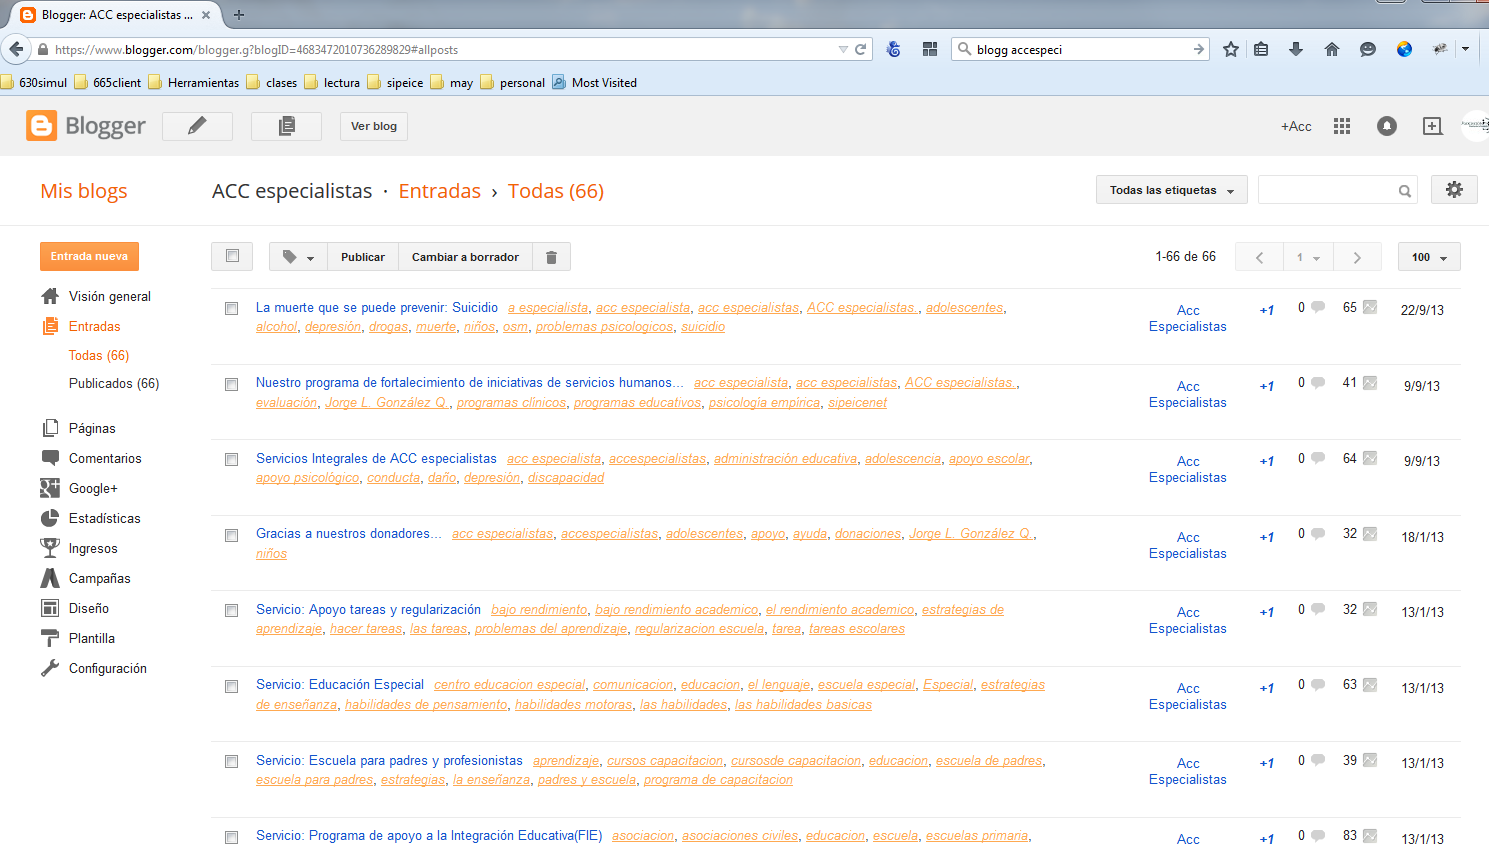Open Páginas in the sidebar
1489x846 pixels.
[92, 428]
